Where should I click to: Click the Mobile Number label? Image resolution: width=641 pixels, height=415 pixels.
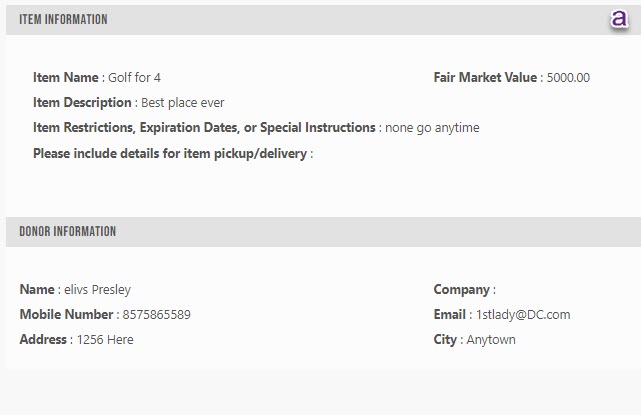[66, 314]
